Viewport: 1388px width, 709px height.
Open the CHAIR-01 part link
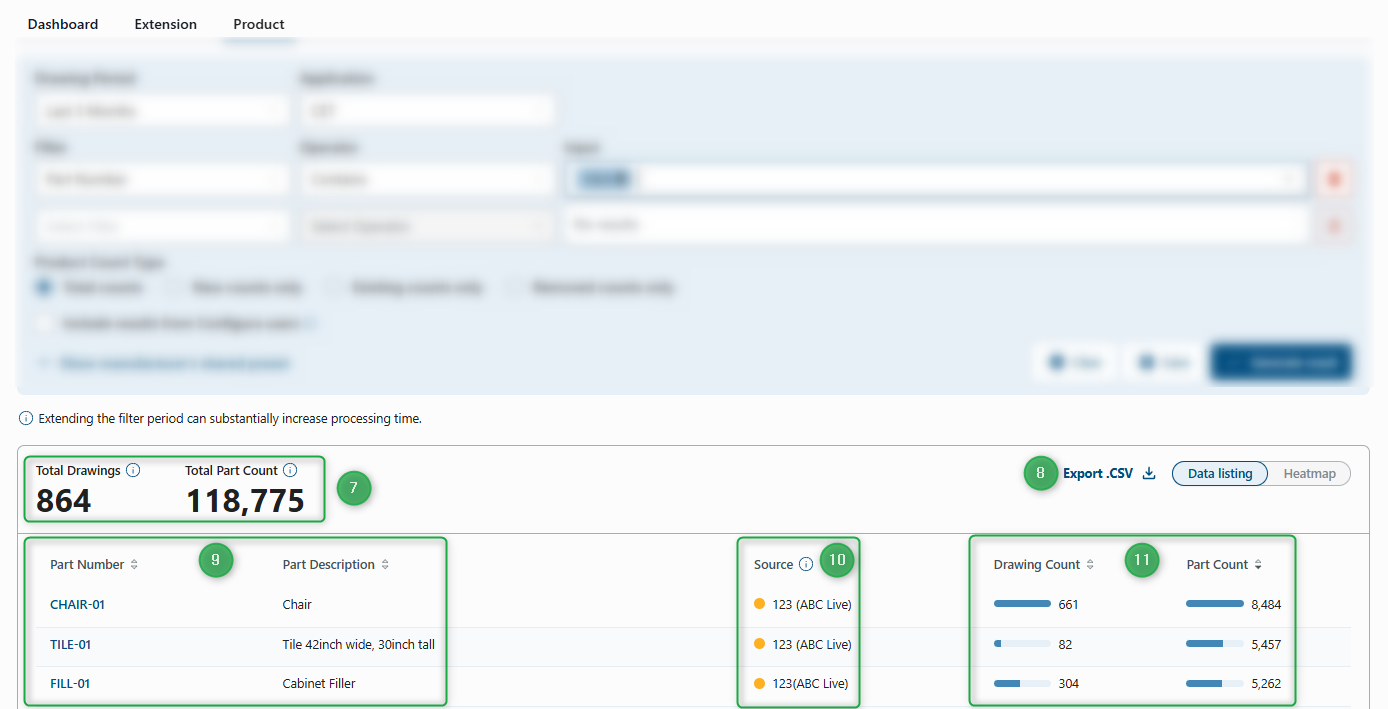(x=77, y=604)
